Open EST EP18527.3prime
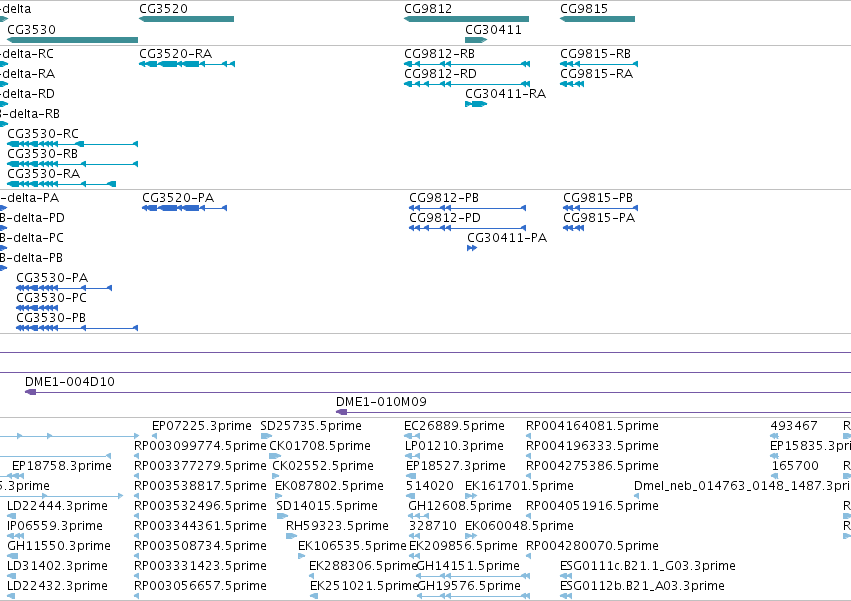Image resolution: width=851 pixels, height=601 pixels. coord(456,466)
